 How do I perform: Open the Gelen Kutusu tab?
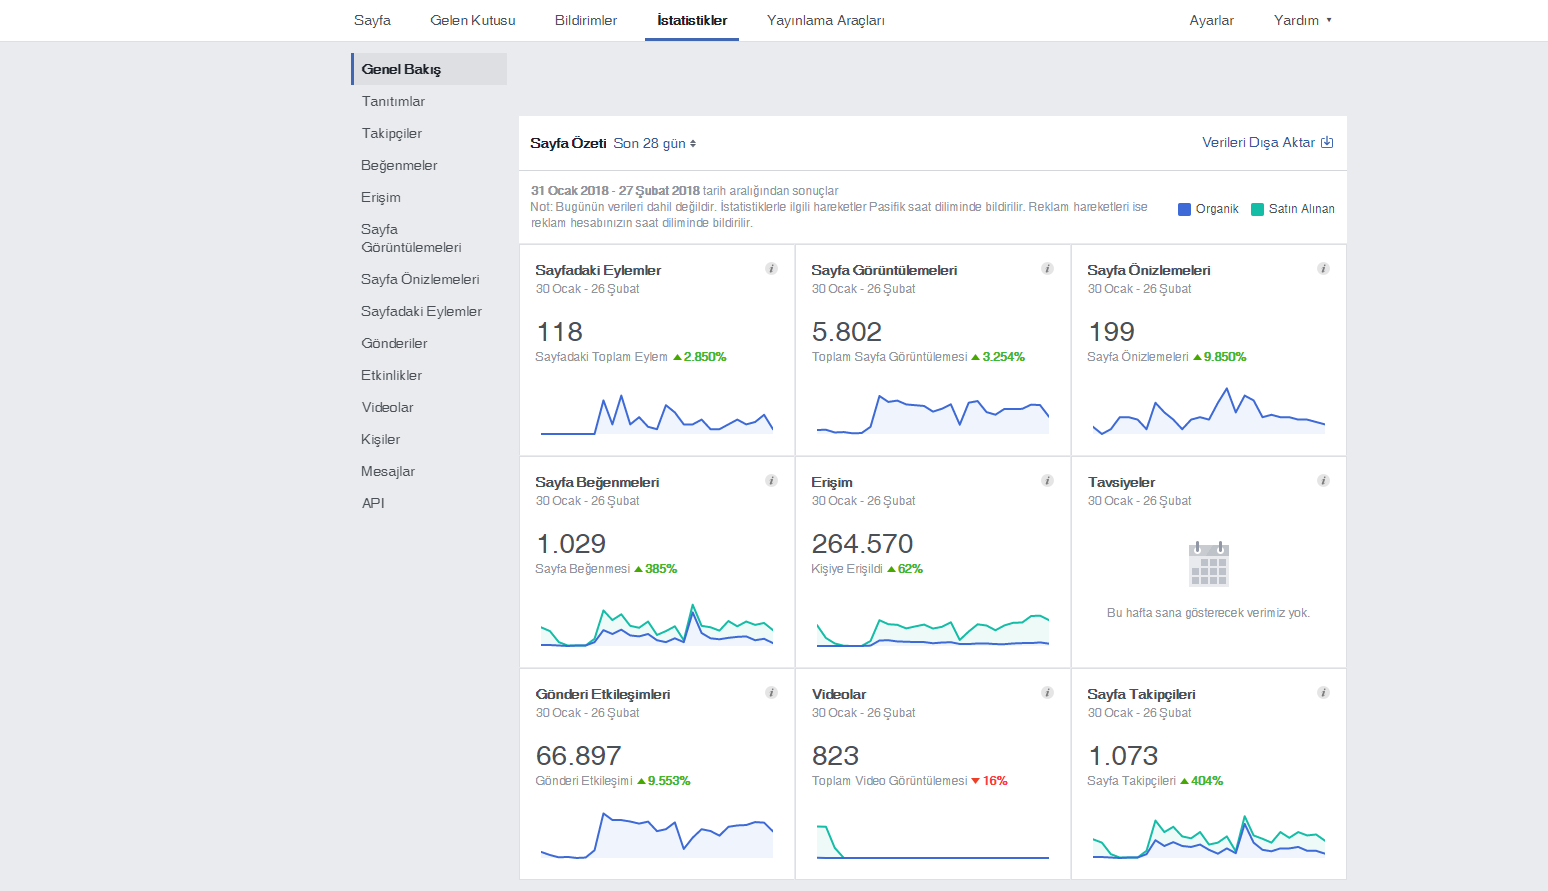pos(473,20)
